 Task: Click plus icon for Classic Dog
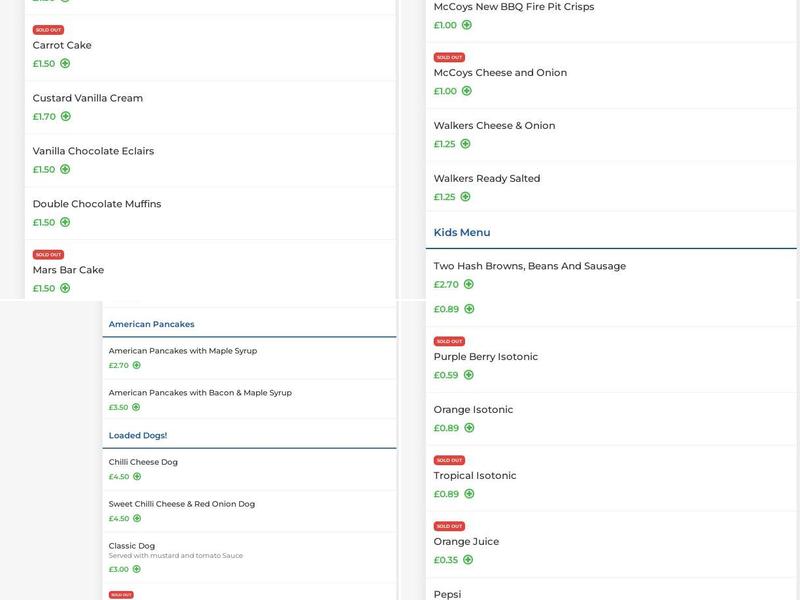[137, 569]
